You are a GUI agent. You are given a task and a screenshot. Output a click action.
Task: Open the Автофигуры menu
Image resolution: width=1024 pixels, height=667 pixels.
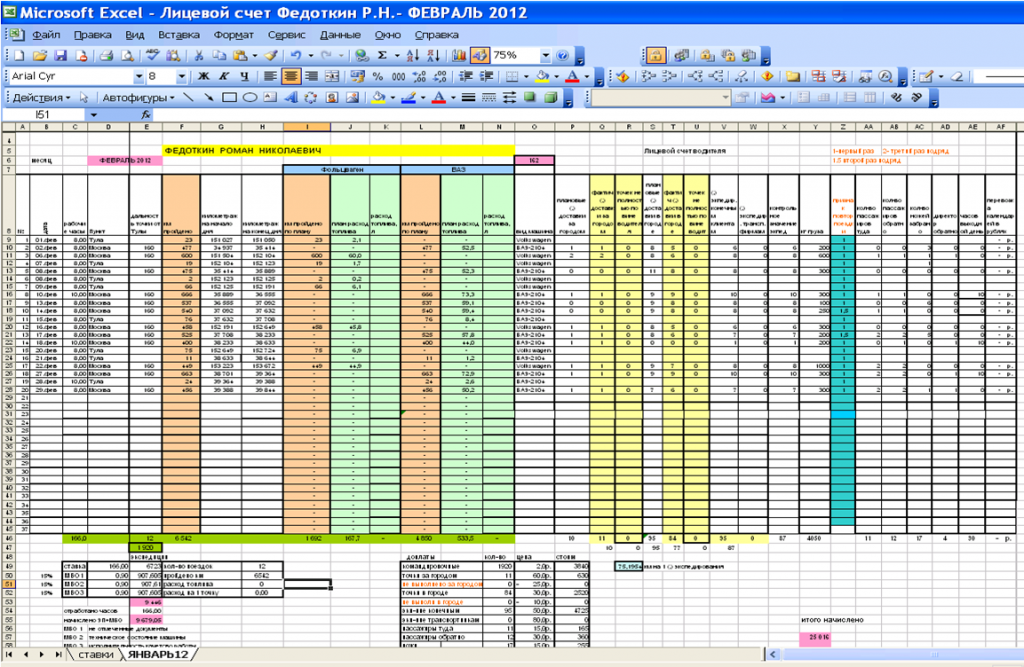click(138, 97)
